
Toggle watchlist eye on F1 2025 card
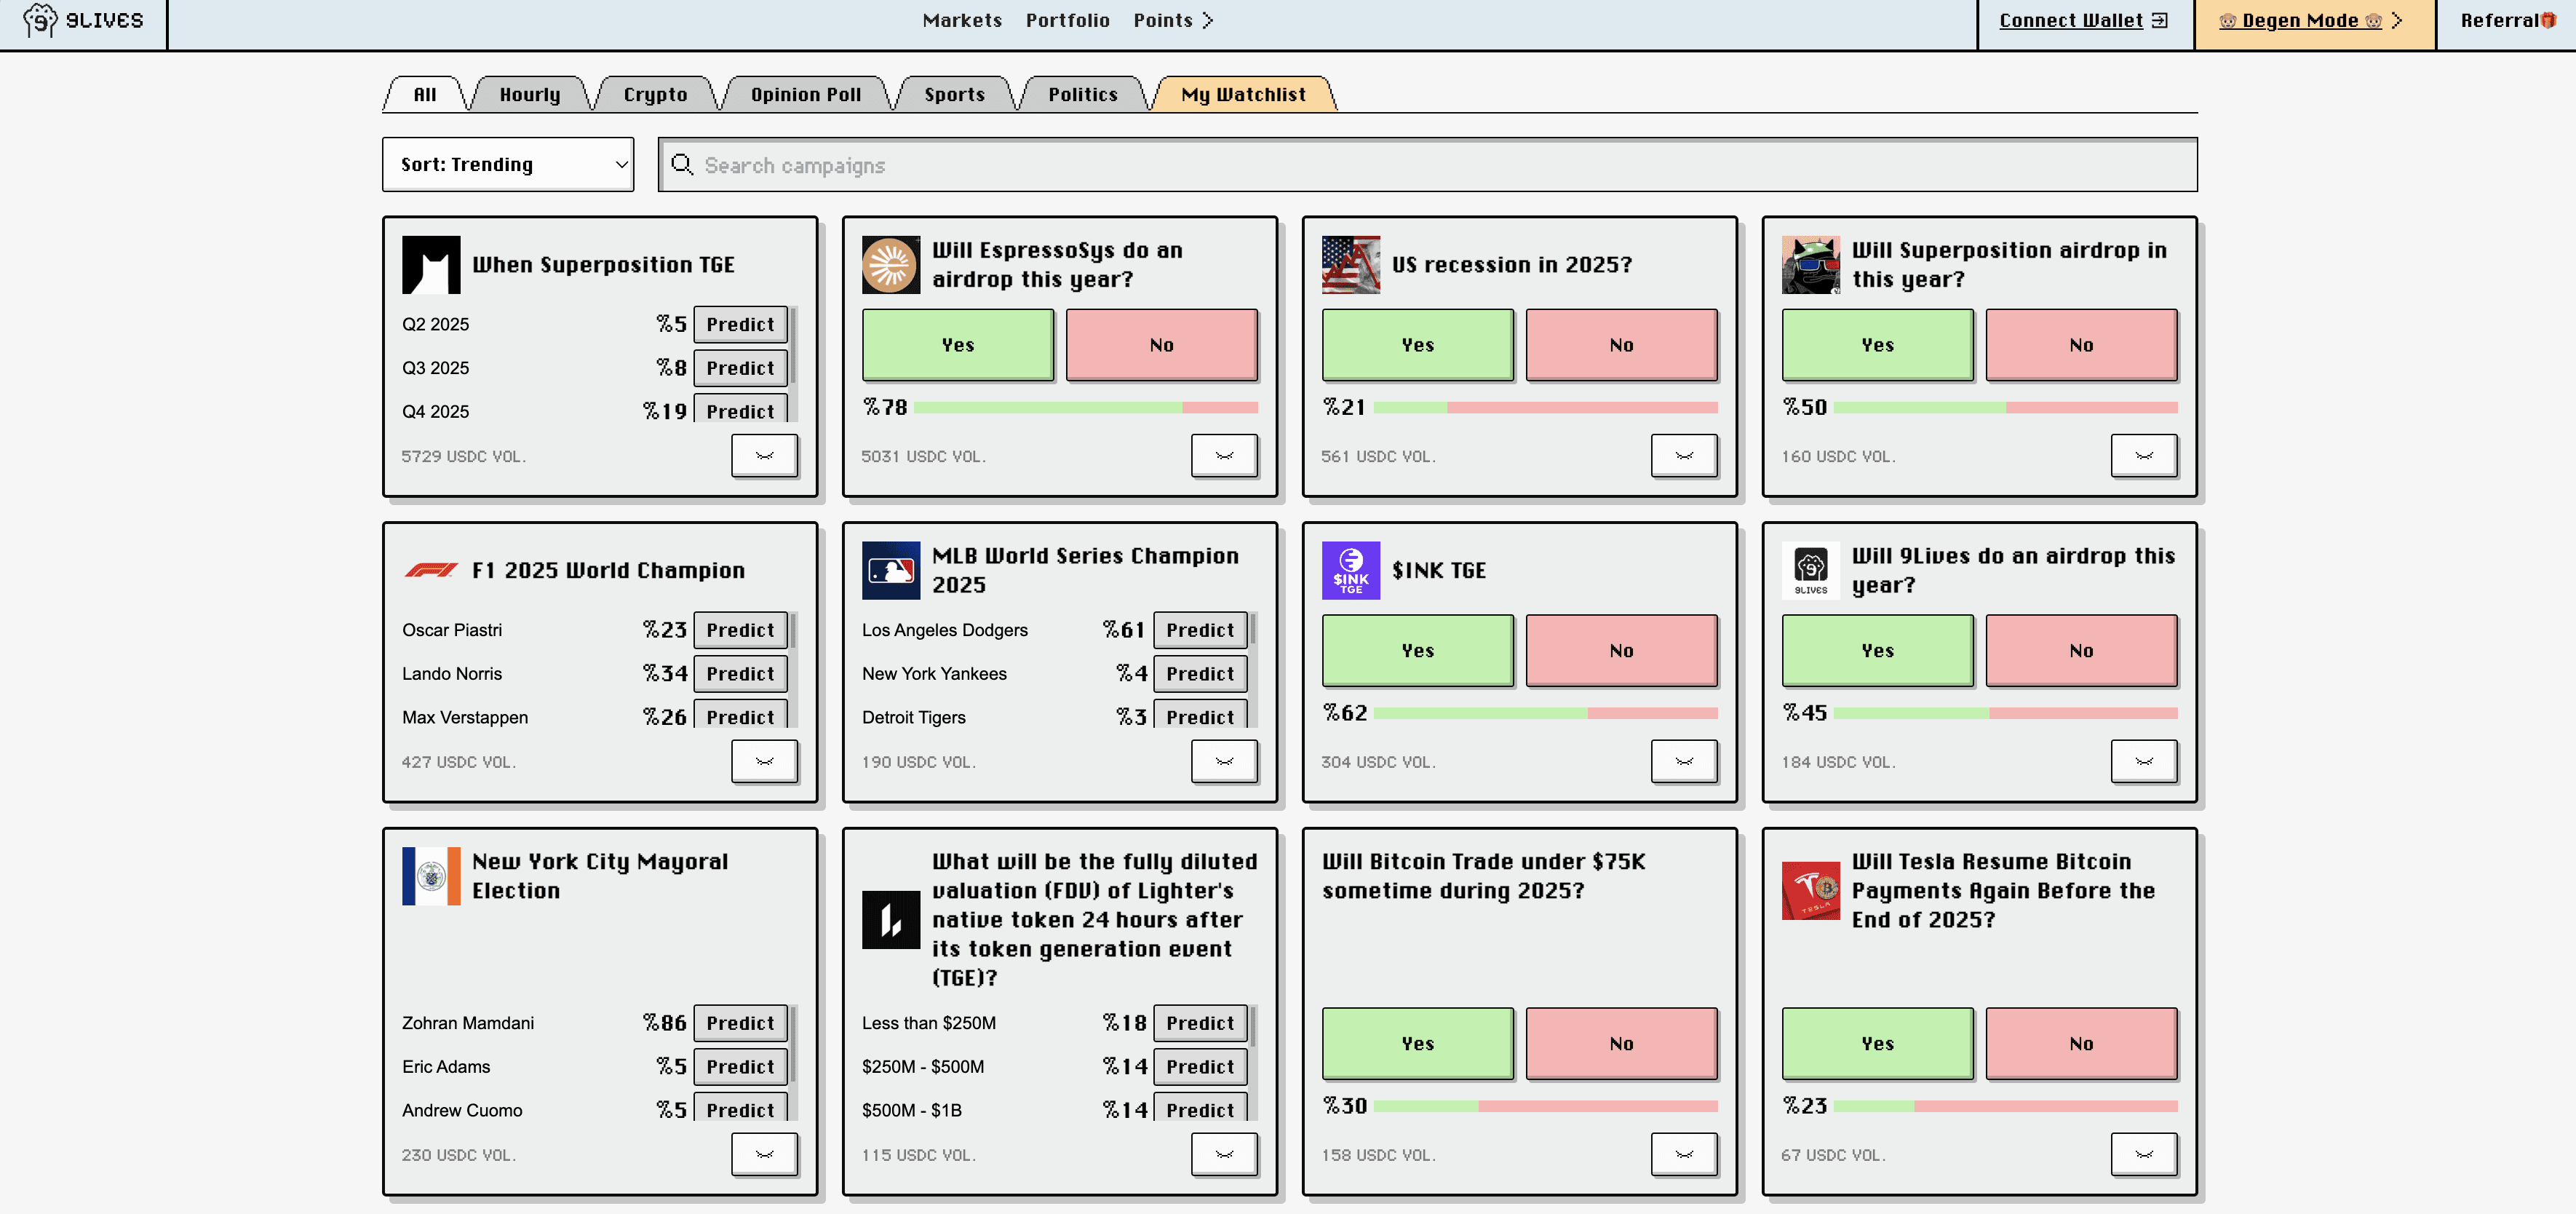(764, 762)
